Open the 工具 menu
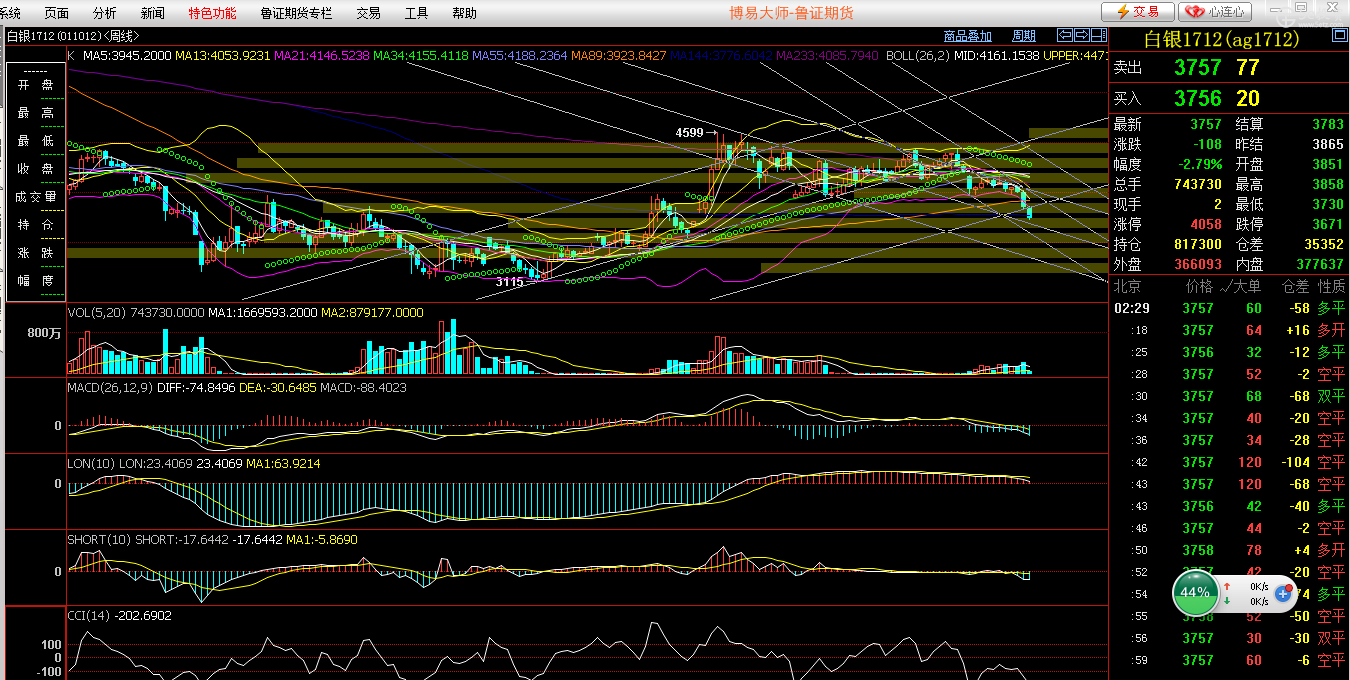 pyautogui.click(x=416, y=13)
